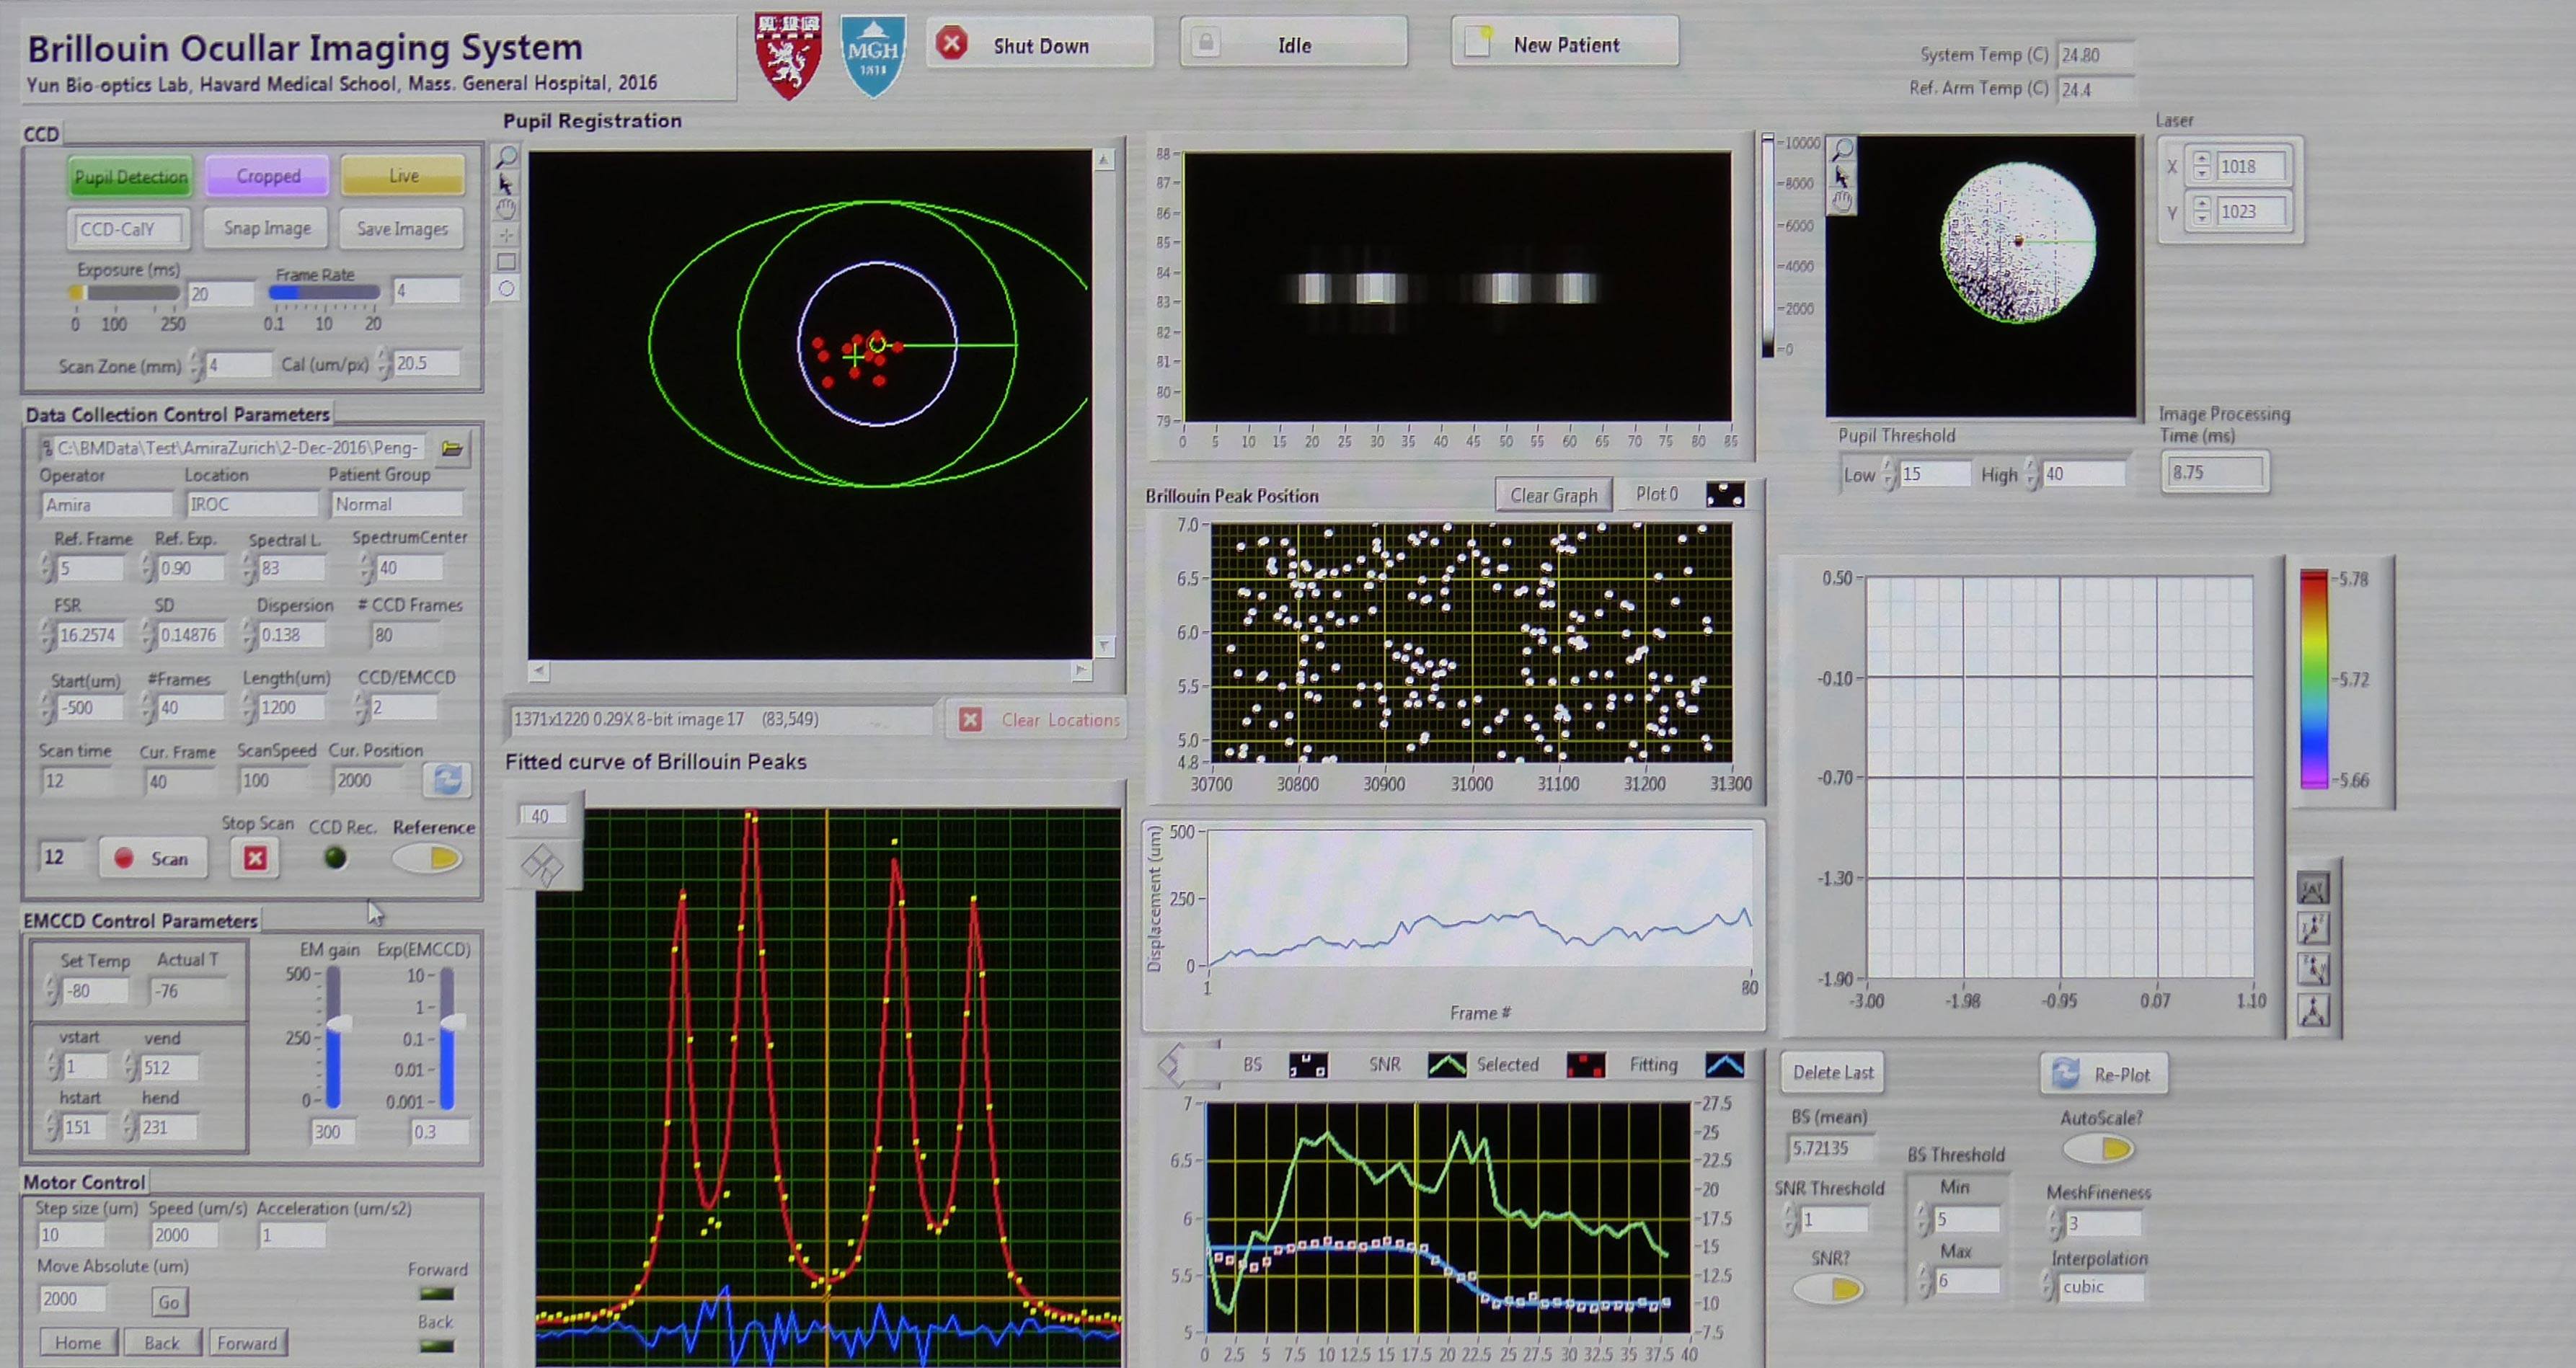The width and height of the screenshot is (2576, 1368).
Task: Toggle the Reference switch
Action: 428,858
